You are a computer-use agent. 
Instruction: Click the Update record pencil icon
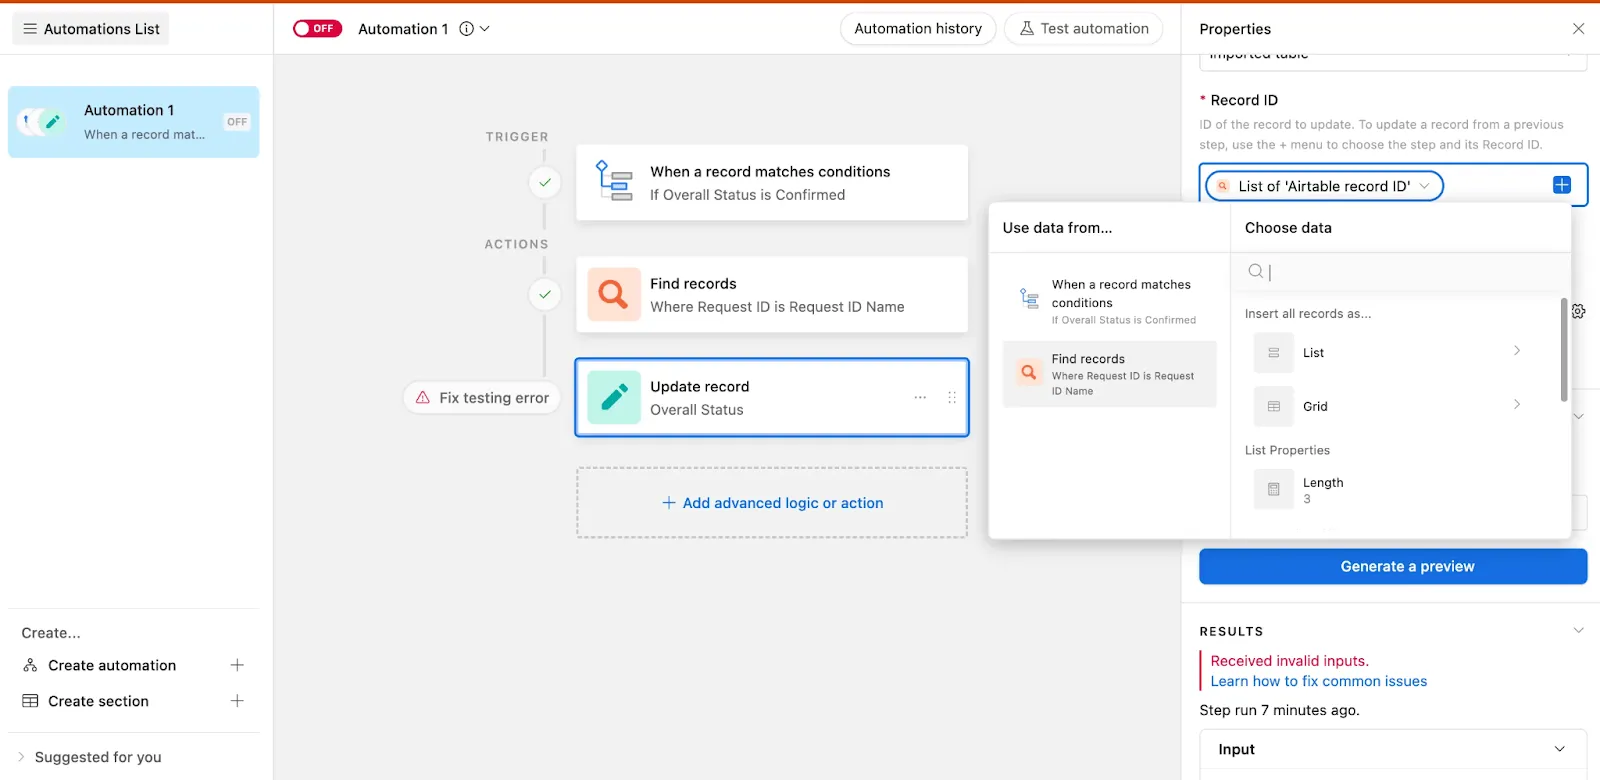pyautogui.click(x=614, y=397)
